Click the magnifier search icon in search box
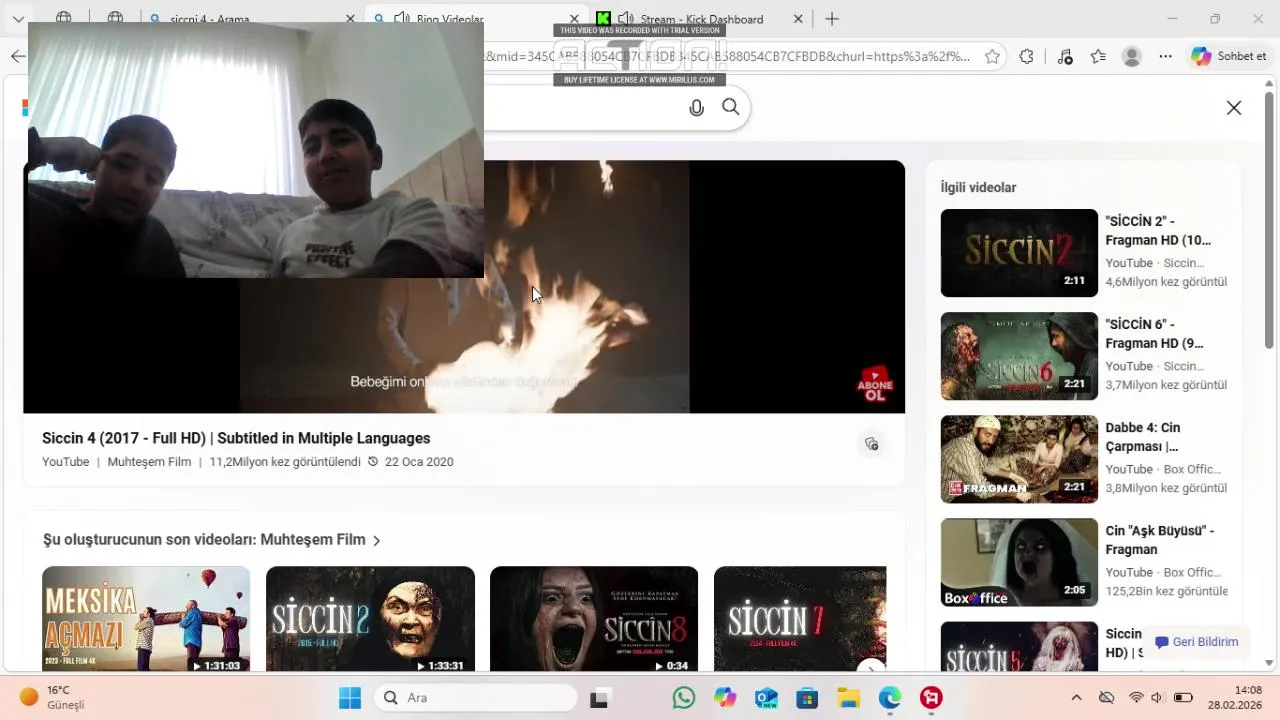The height and width of the screenshot is (720, 1280). [x=731, y=107]
